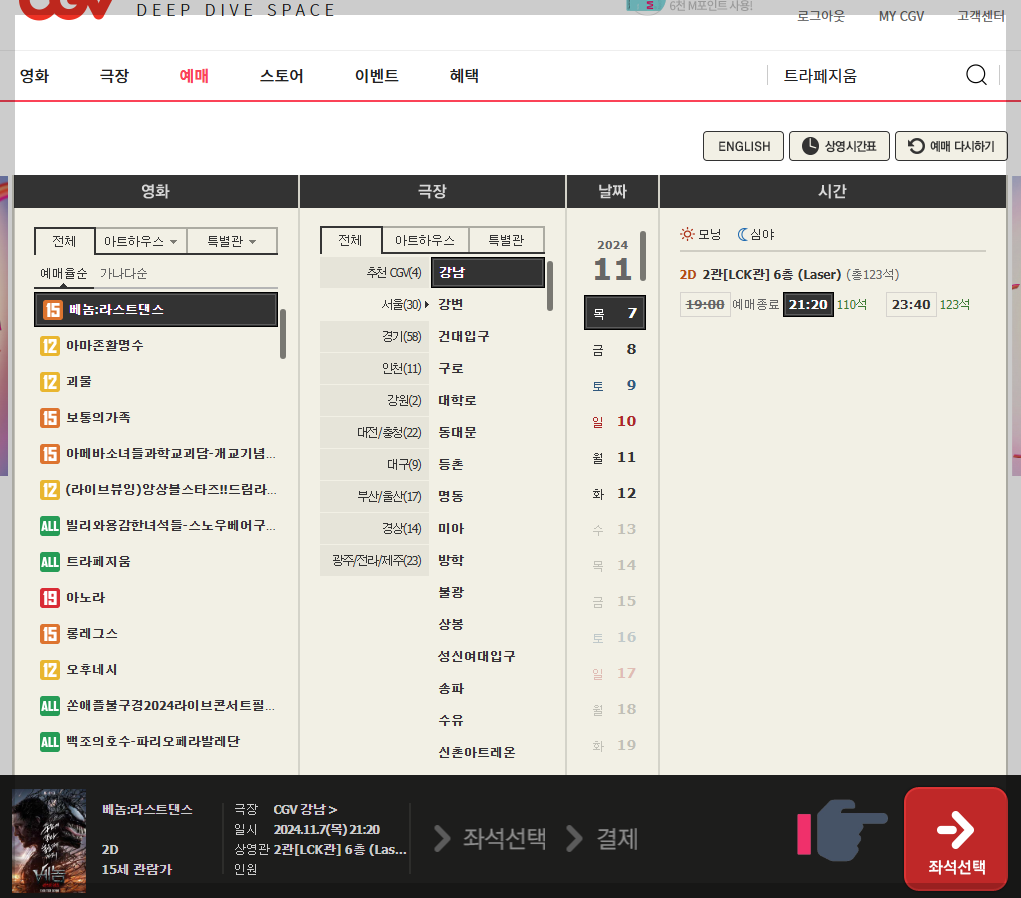Open 아트하우스 dropdown in movie panel
Viewport: 1021px width, 898px height.
click(141, 241)
